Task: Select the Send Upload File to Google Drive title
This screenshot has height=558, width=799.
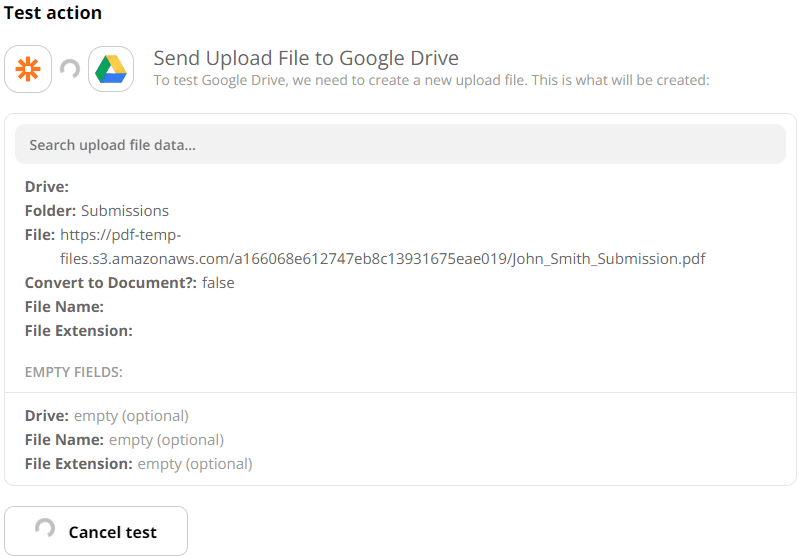Action: pos(305,58)
